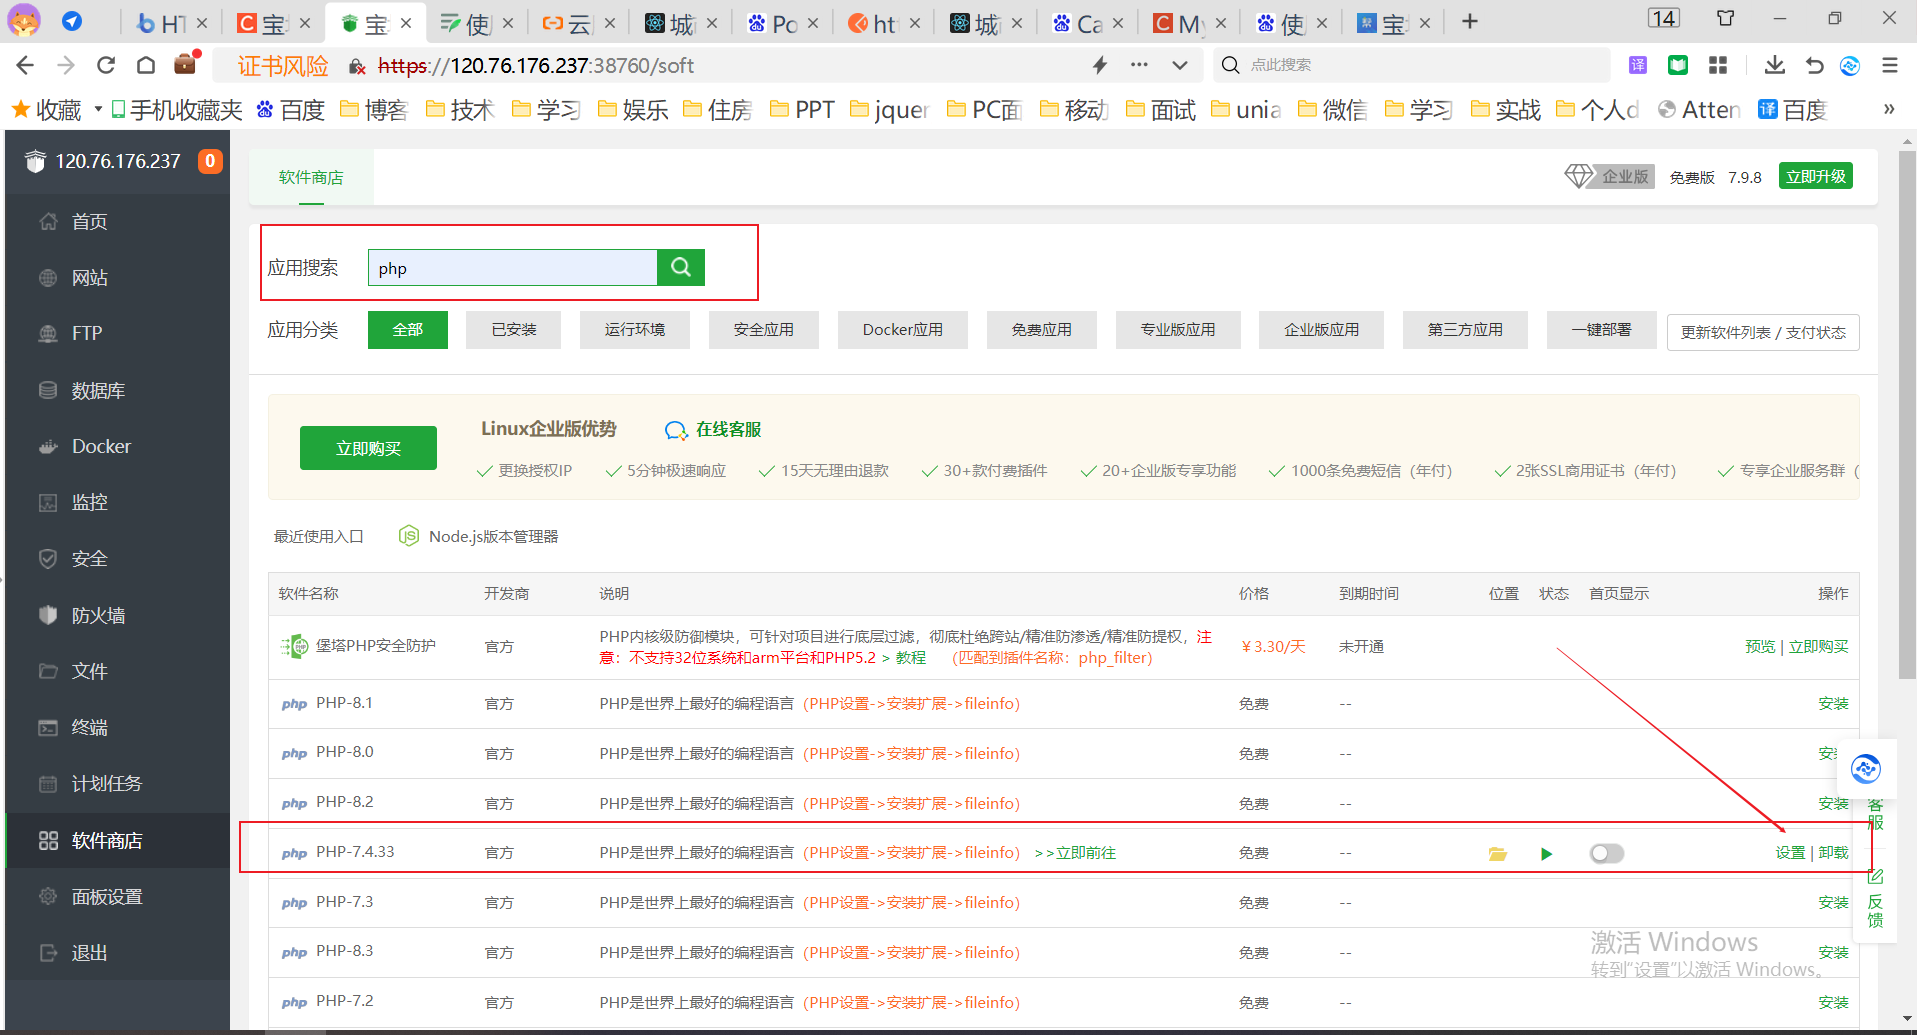1917x1035 pixels.
Task: Click the browser translate extension icon
Action: pos(1638,65)
